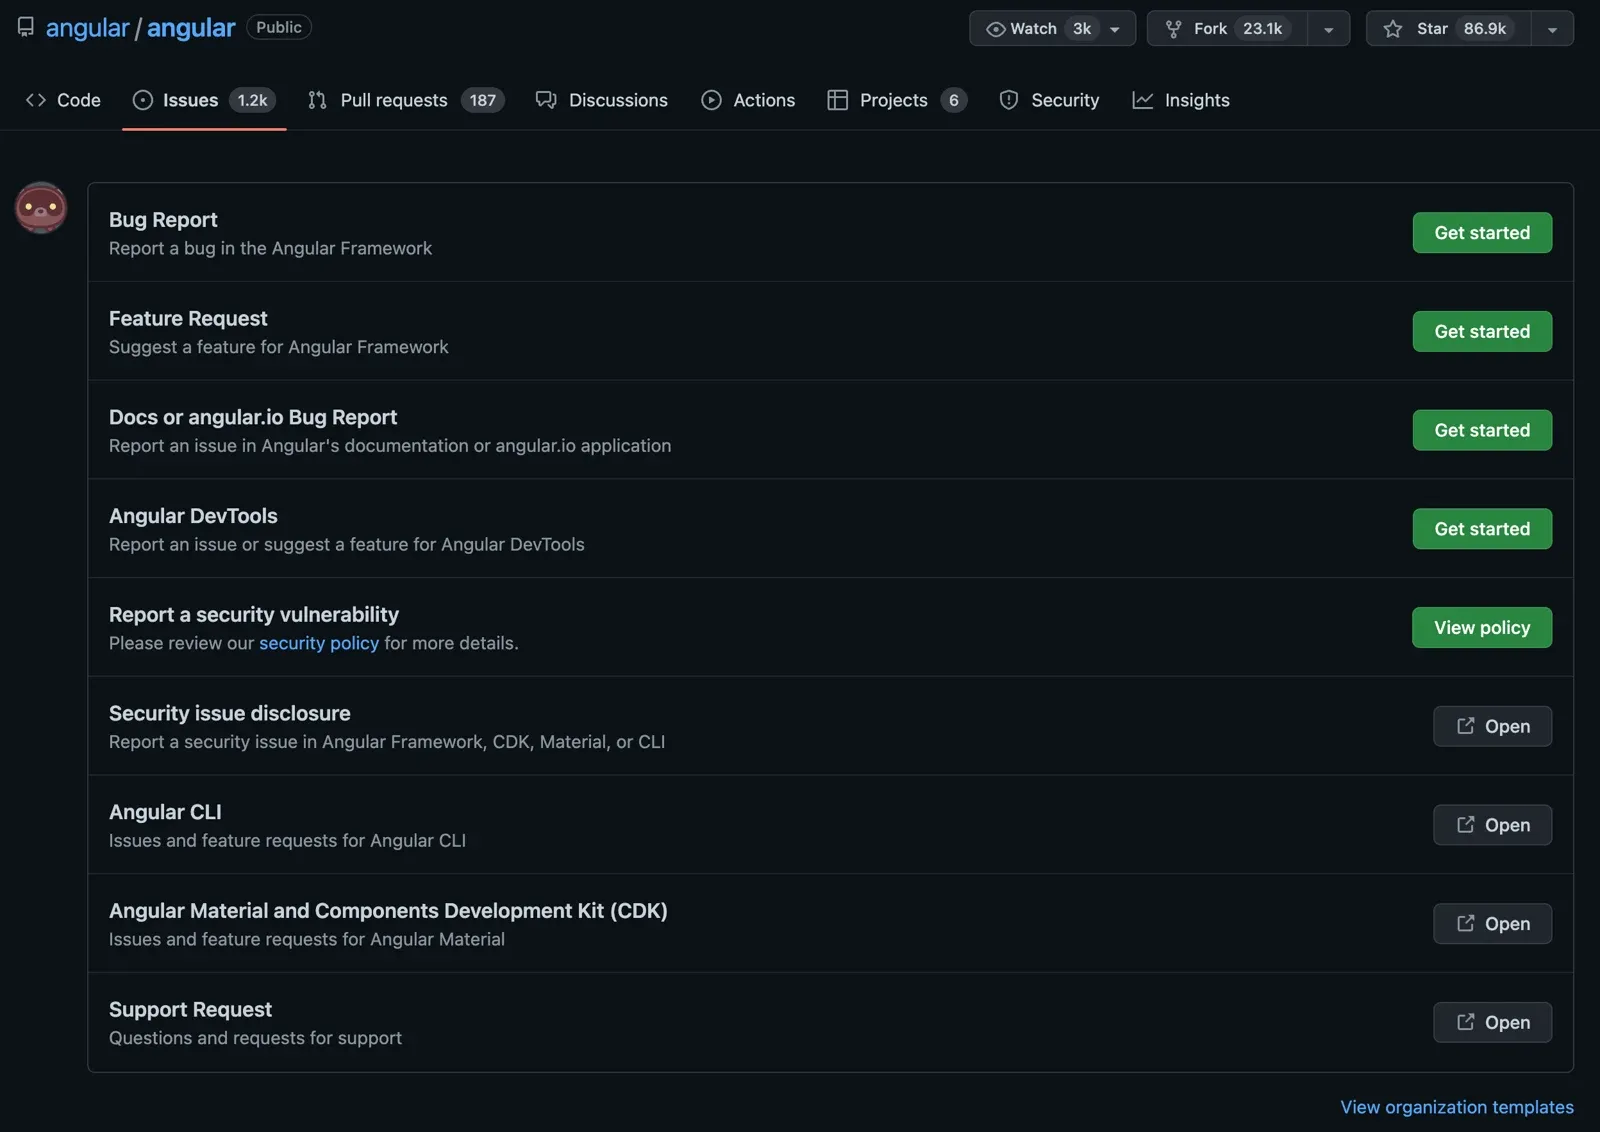Click View policy button

coord(1482,628)
